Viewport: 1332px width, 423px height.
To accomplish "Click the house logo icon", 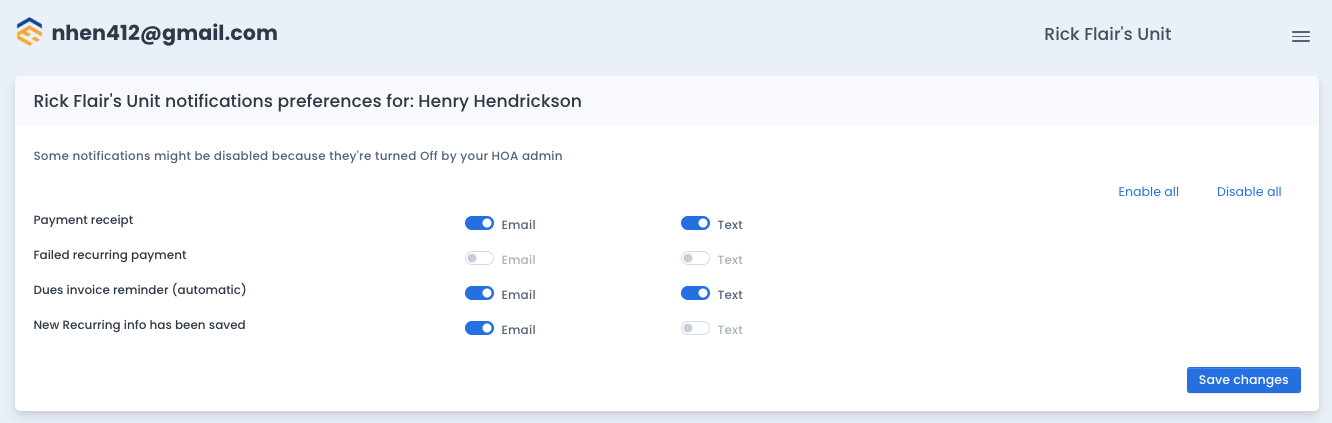I will (x=30, y=33).
